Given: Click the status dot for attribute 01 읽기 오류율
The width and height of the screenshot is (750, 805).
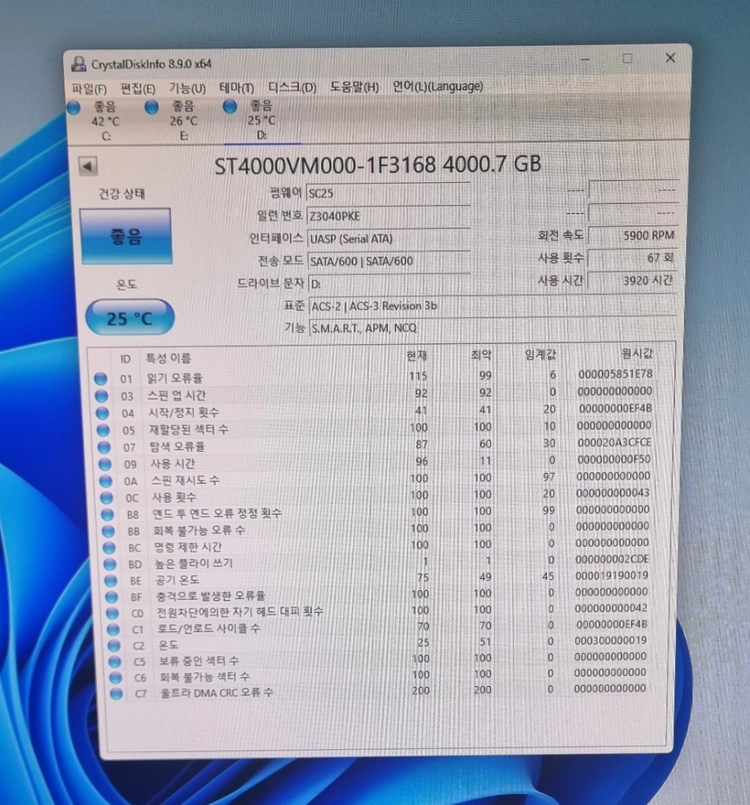Looking at the screenshot, I should click(101, 379).
